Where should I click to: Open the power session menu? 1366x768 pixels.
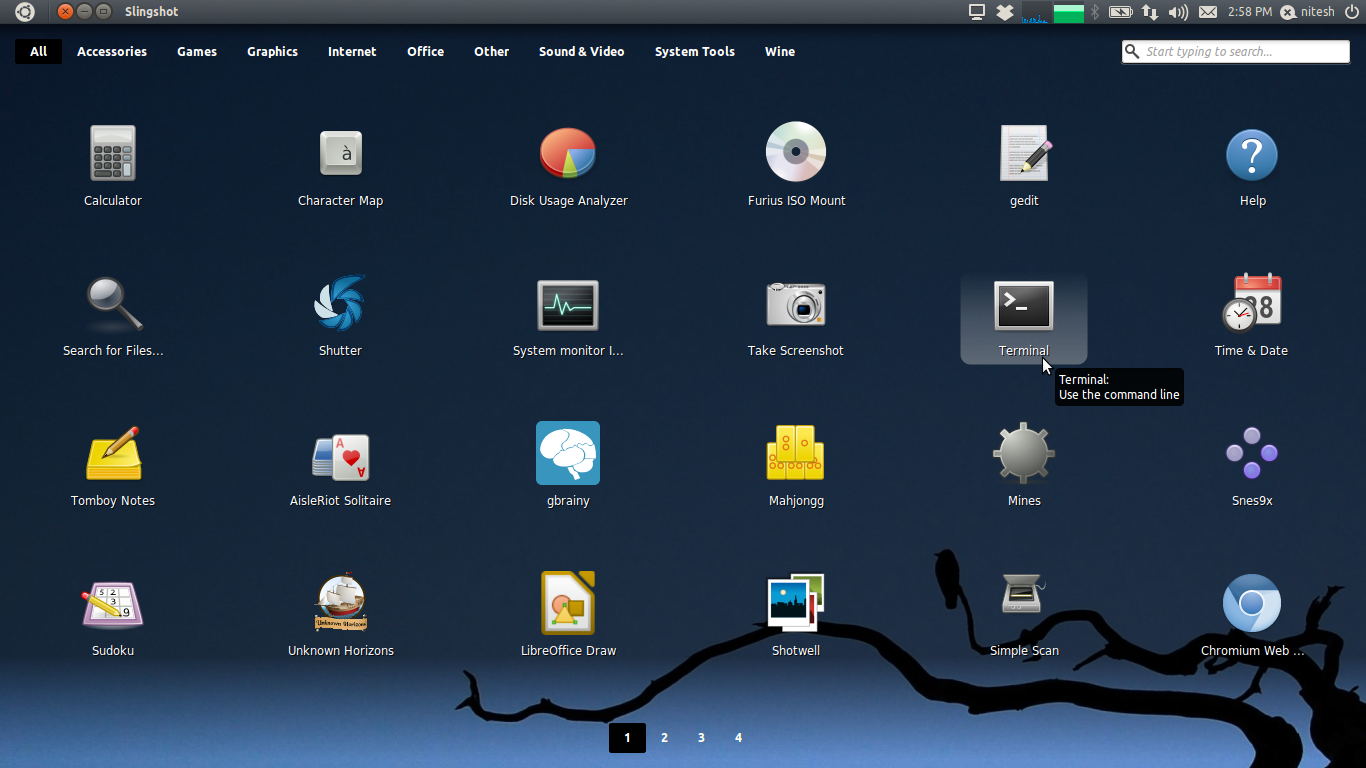pos(1351,12)
